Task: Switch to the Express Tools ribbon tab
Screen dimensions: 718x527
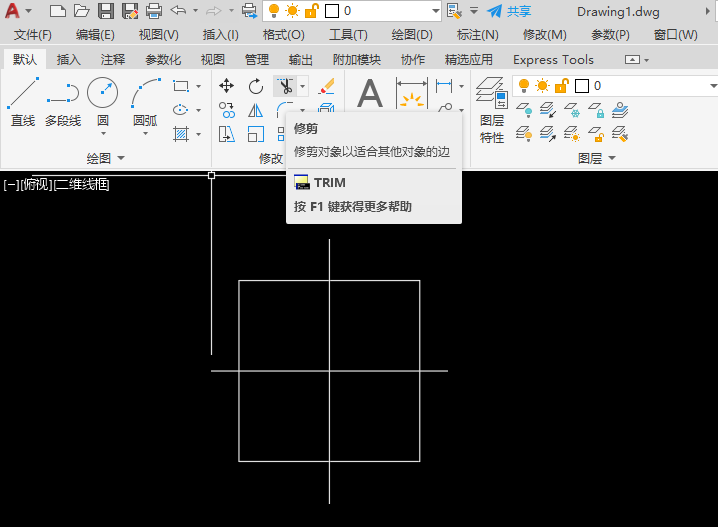Action: [x=553, y=60]
